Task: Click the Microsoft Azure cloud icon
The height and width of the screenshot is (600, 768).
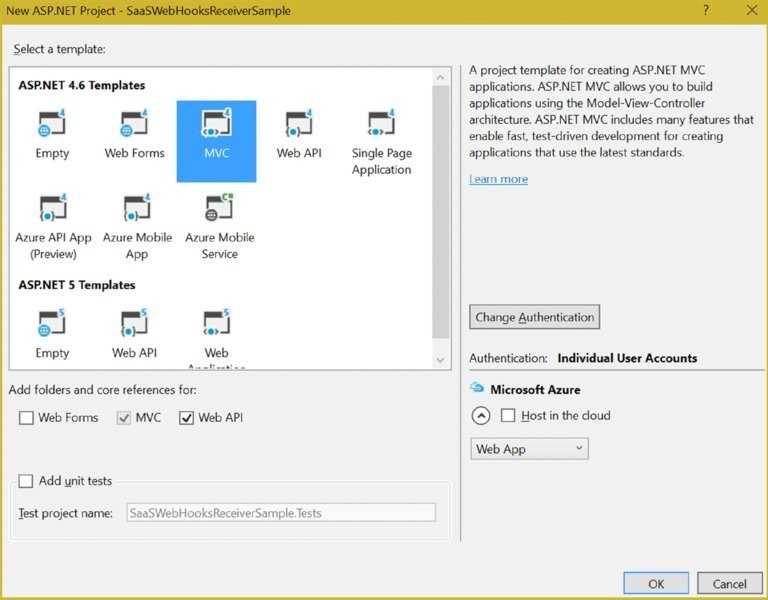Action: point(477,388)
